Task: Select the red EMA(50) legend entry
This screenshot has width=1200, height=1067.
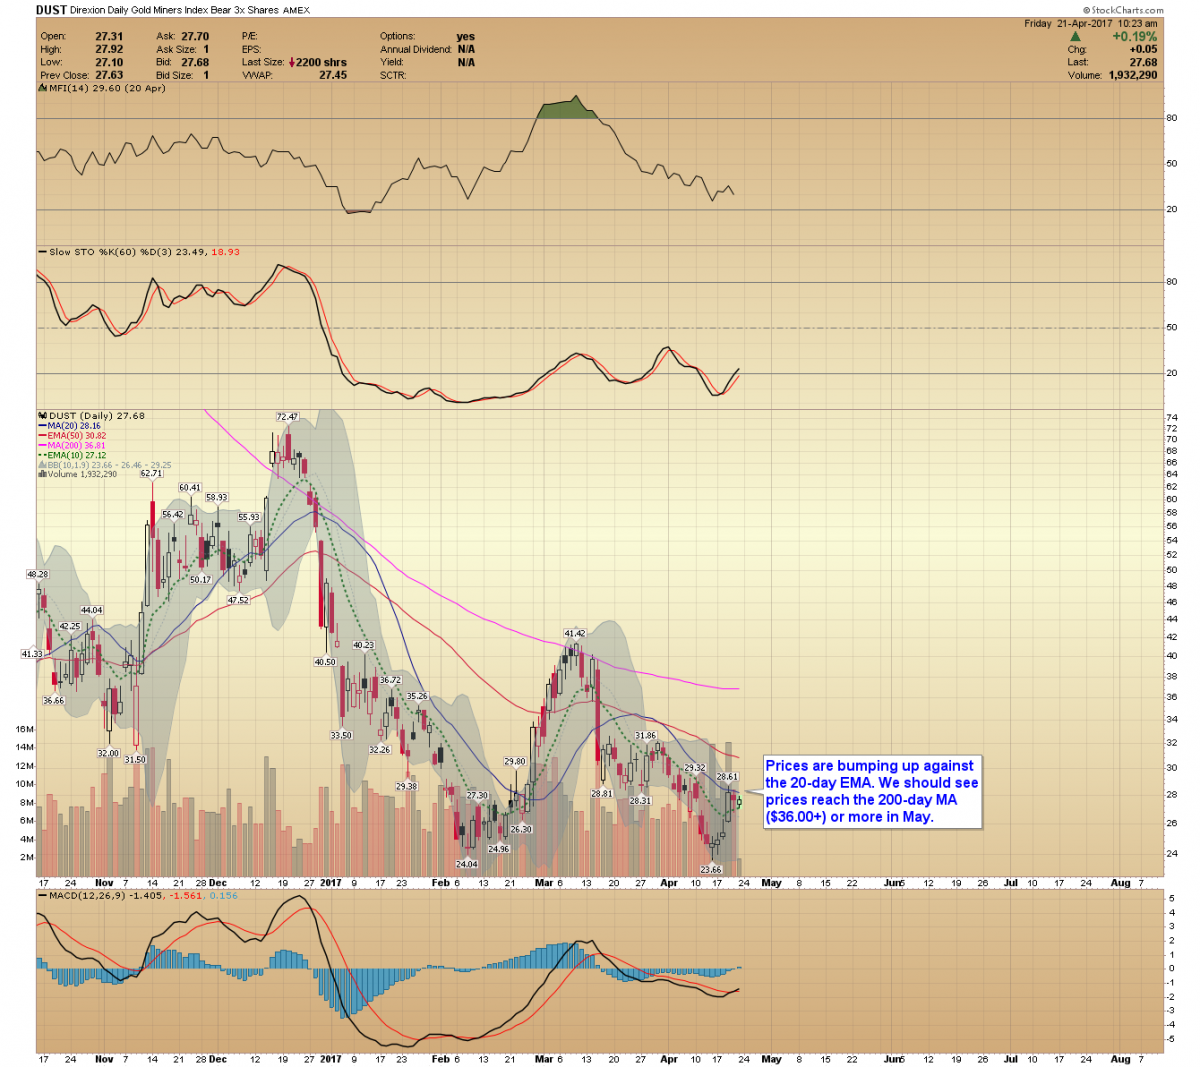Action: pyautogui.click(x=77, y=436)
